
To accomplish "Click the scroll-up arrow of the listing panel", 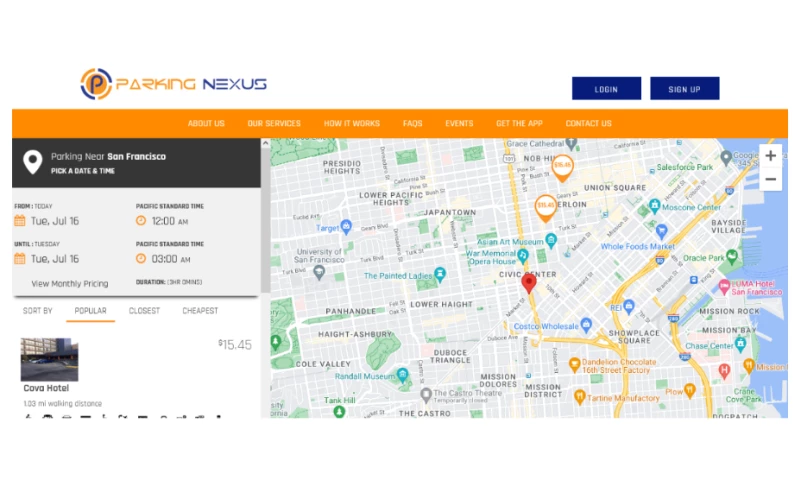I will 265,143.
